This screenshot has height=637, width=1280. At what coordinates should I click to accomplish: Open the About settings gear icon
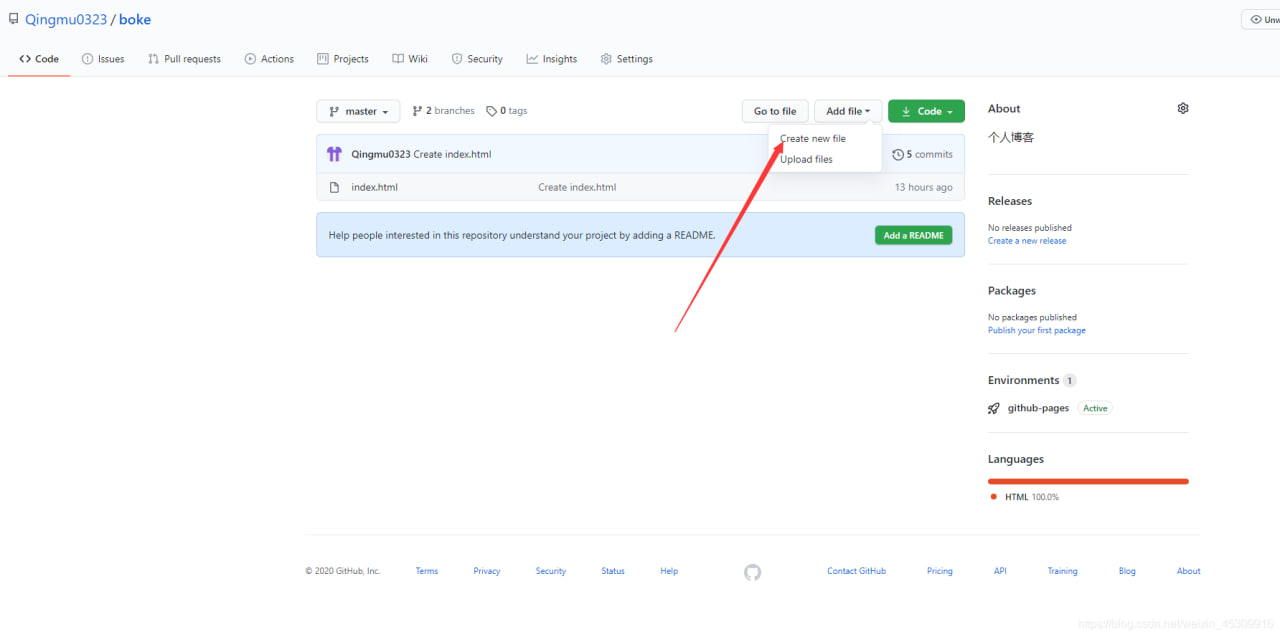[x=1183, y=108]
